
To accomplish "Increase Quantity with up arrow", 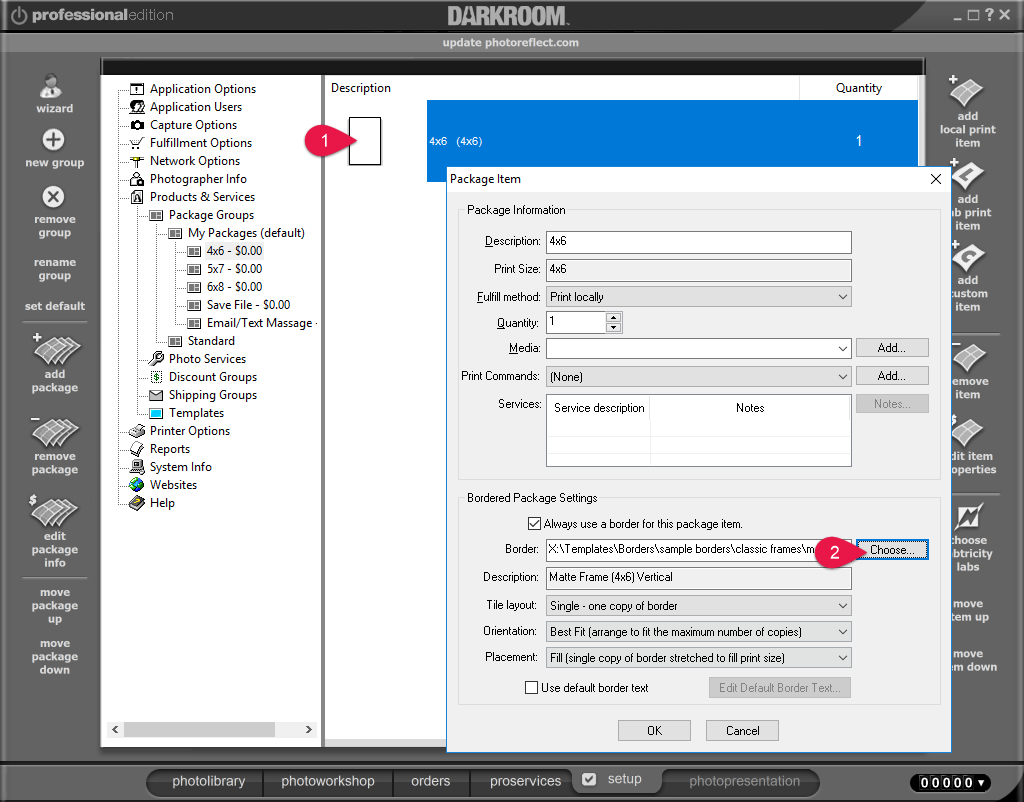I will coord(613,317).
